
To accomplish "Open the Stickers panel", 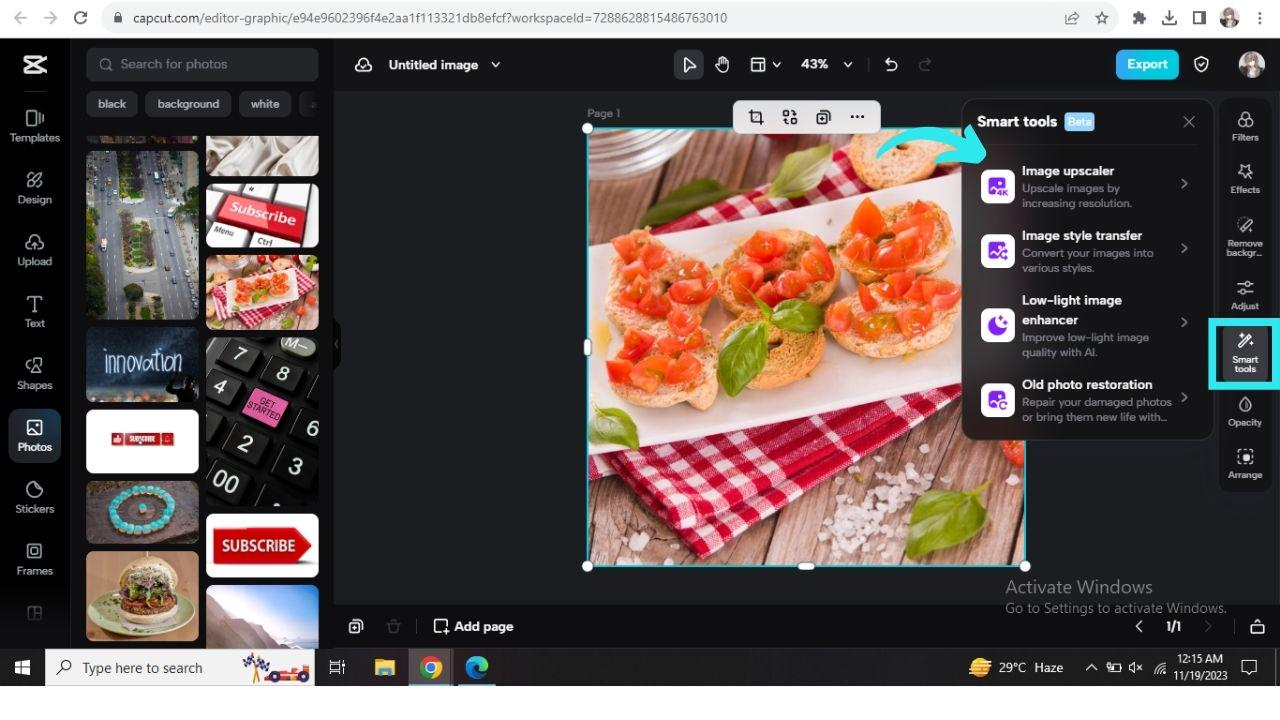I will 34,498.
